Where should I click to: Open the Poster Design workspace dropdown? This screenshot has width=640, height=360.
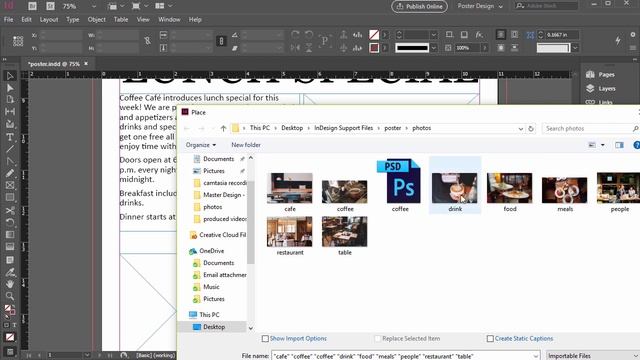480,6
